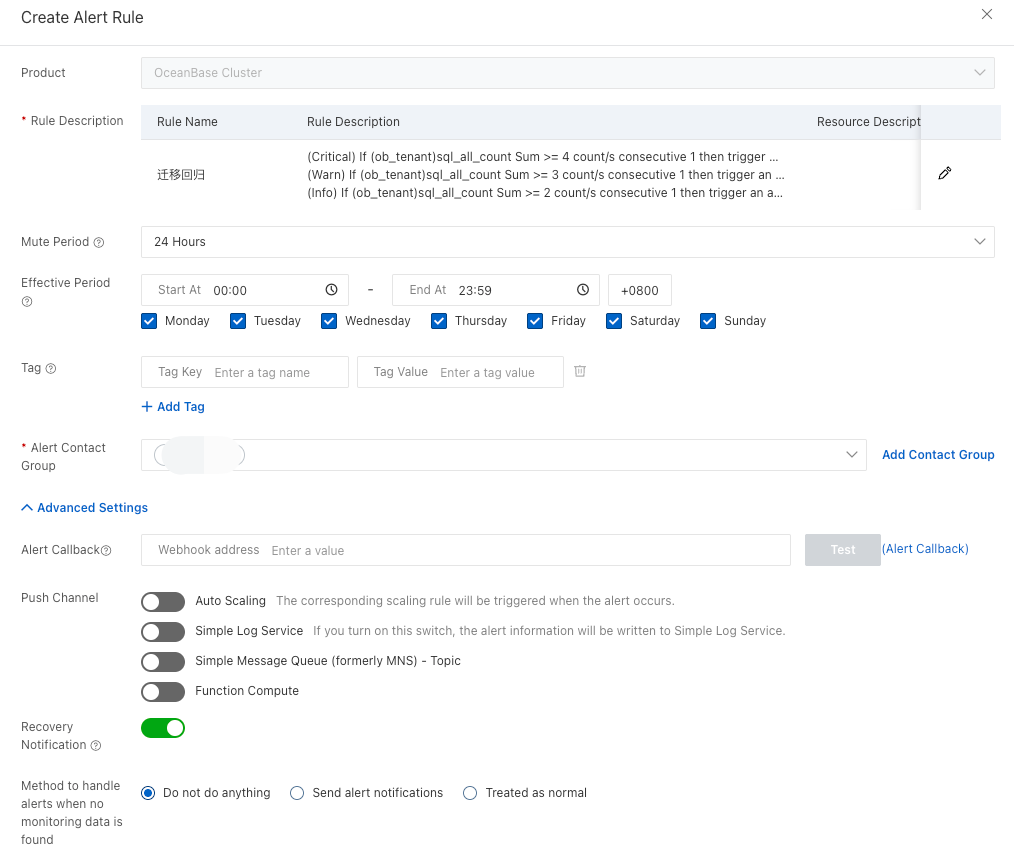Image resolution: width=1014 pixels, height=855 pixels.
Task: Click the Recovery Notification help icon
Action: click(x=96, y=745)
